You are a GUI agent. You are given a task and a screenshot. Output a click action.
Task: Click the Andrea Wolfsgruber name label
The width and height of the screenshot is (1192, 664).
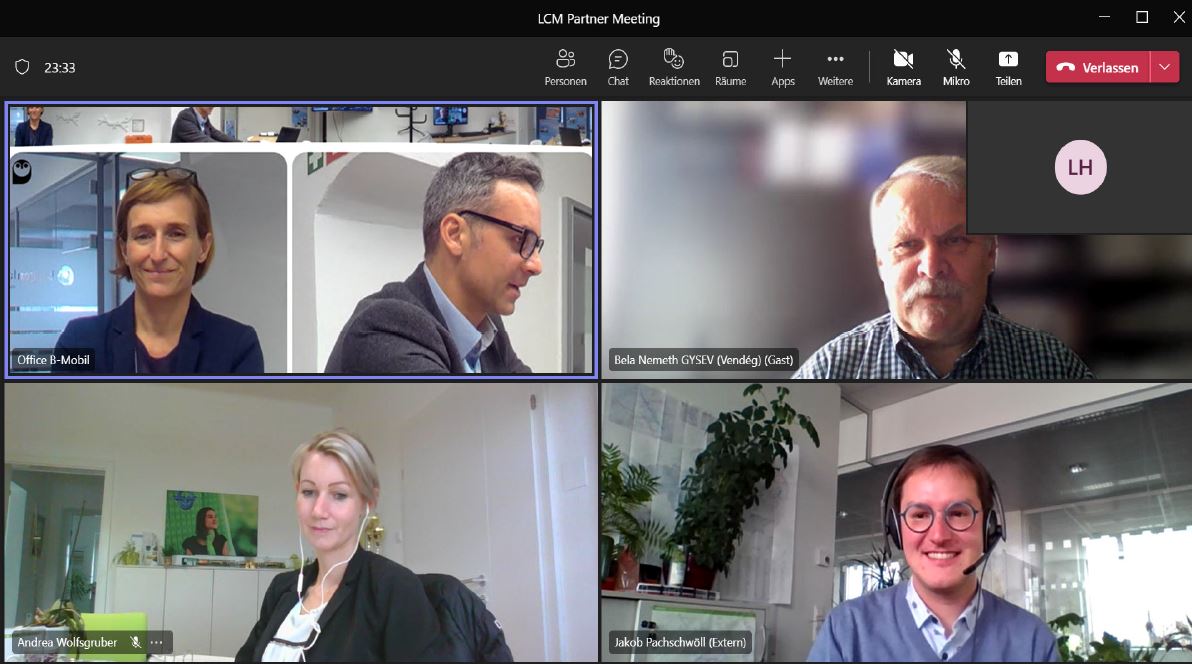pyautogui.click(x=67, y=643)
